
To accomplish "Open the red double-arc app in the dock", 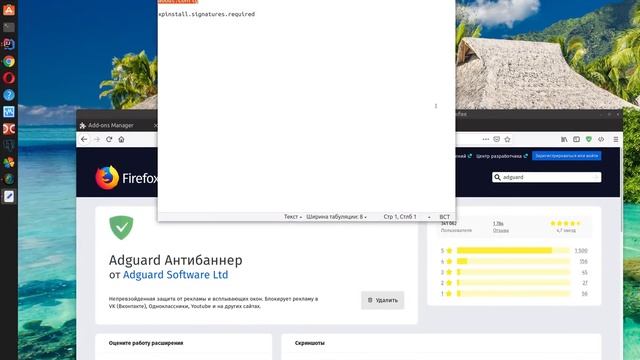I will [x=9, y=129].
